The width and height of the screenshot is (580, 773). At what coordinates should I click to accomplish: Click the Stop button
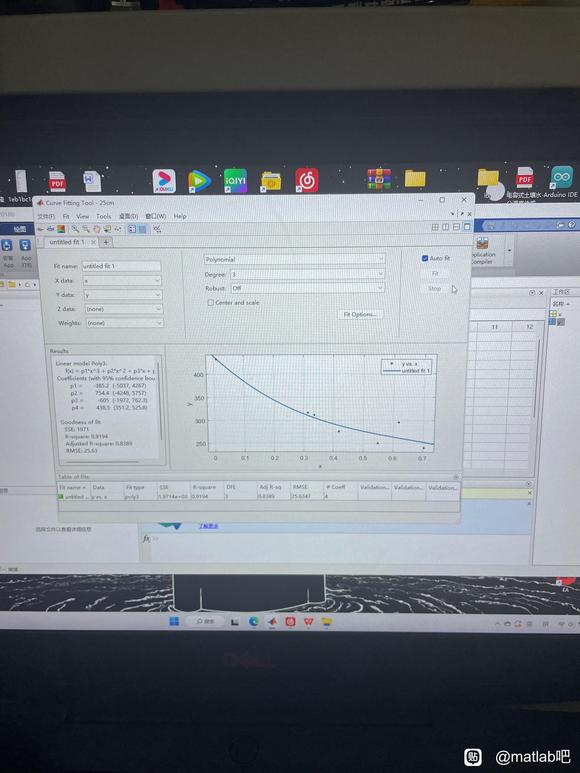coord(435,288)
